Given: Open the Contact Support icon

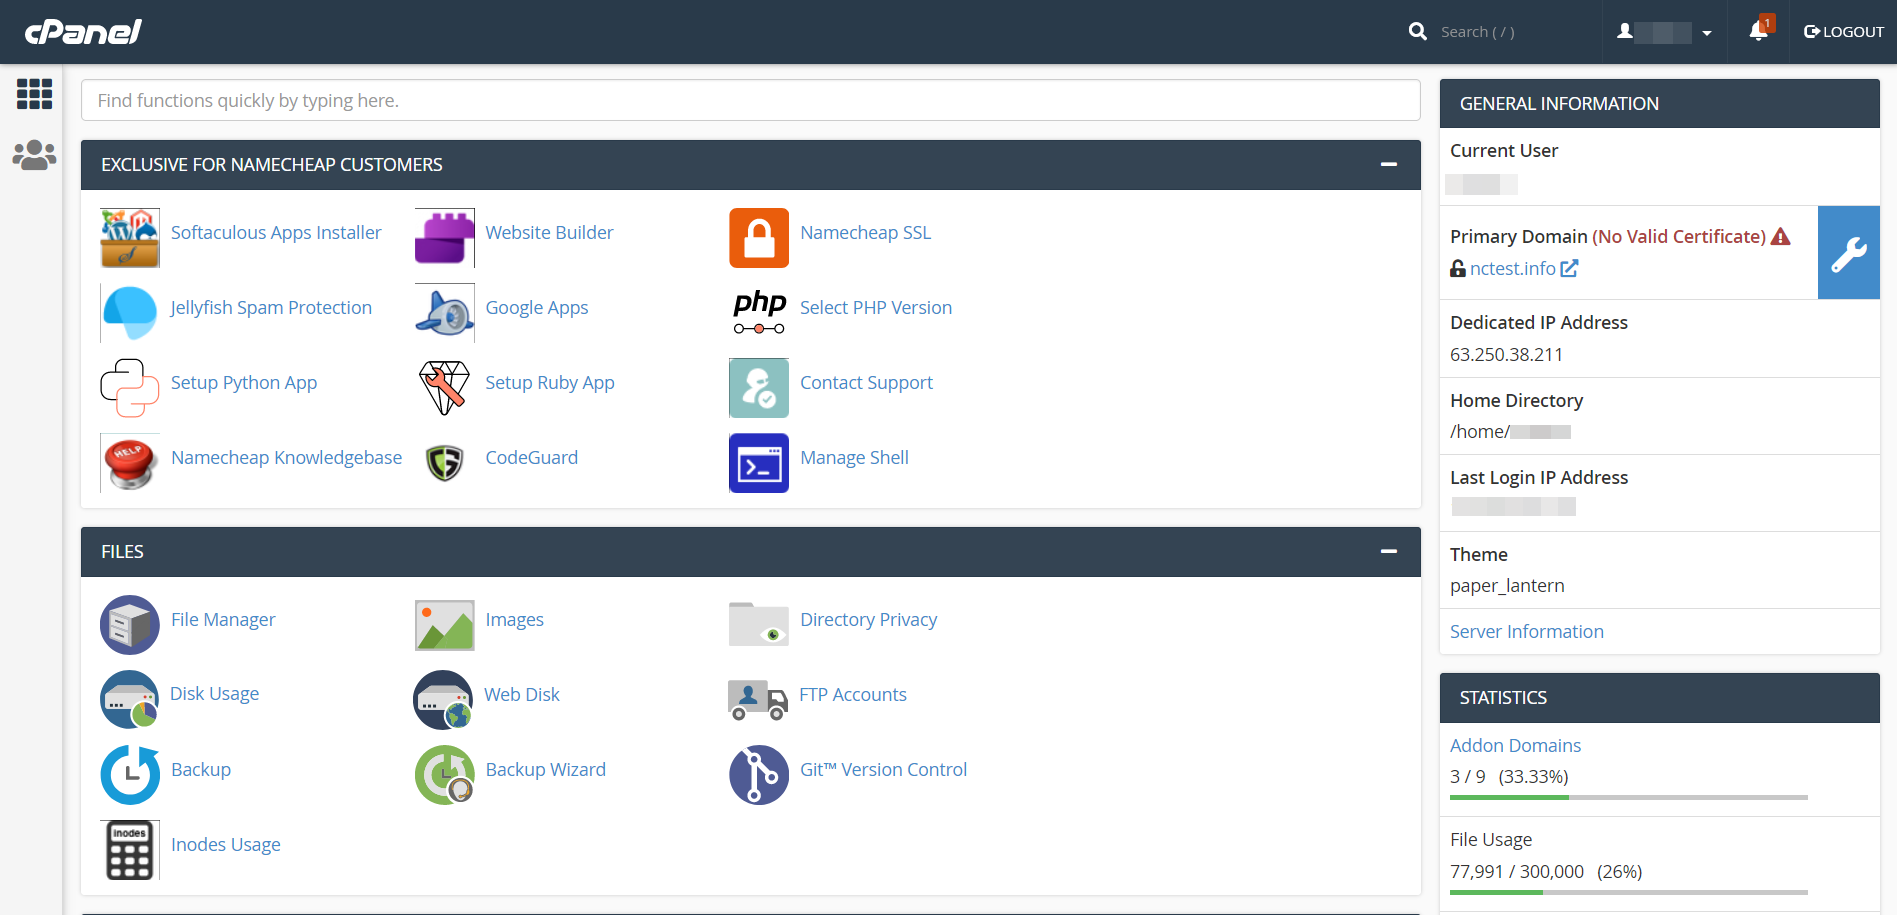Looking at the screenshot, I should (x=759, y=388).
